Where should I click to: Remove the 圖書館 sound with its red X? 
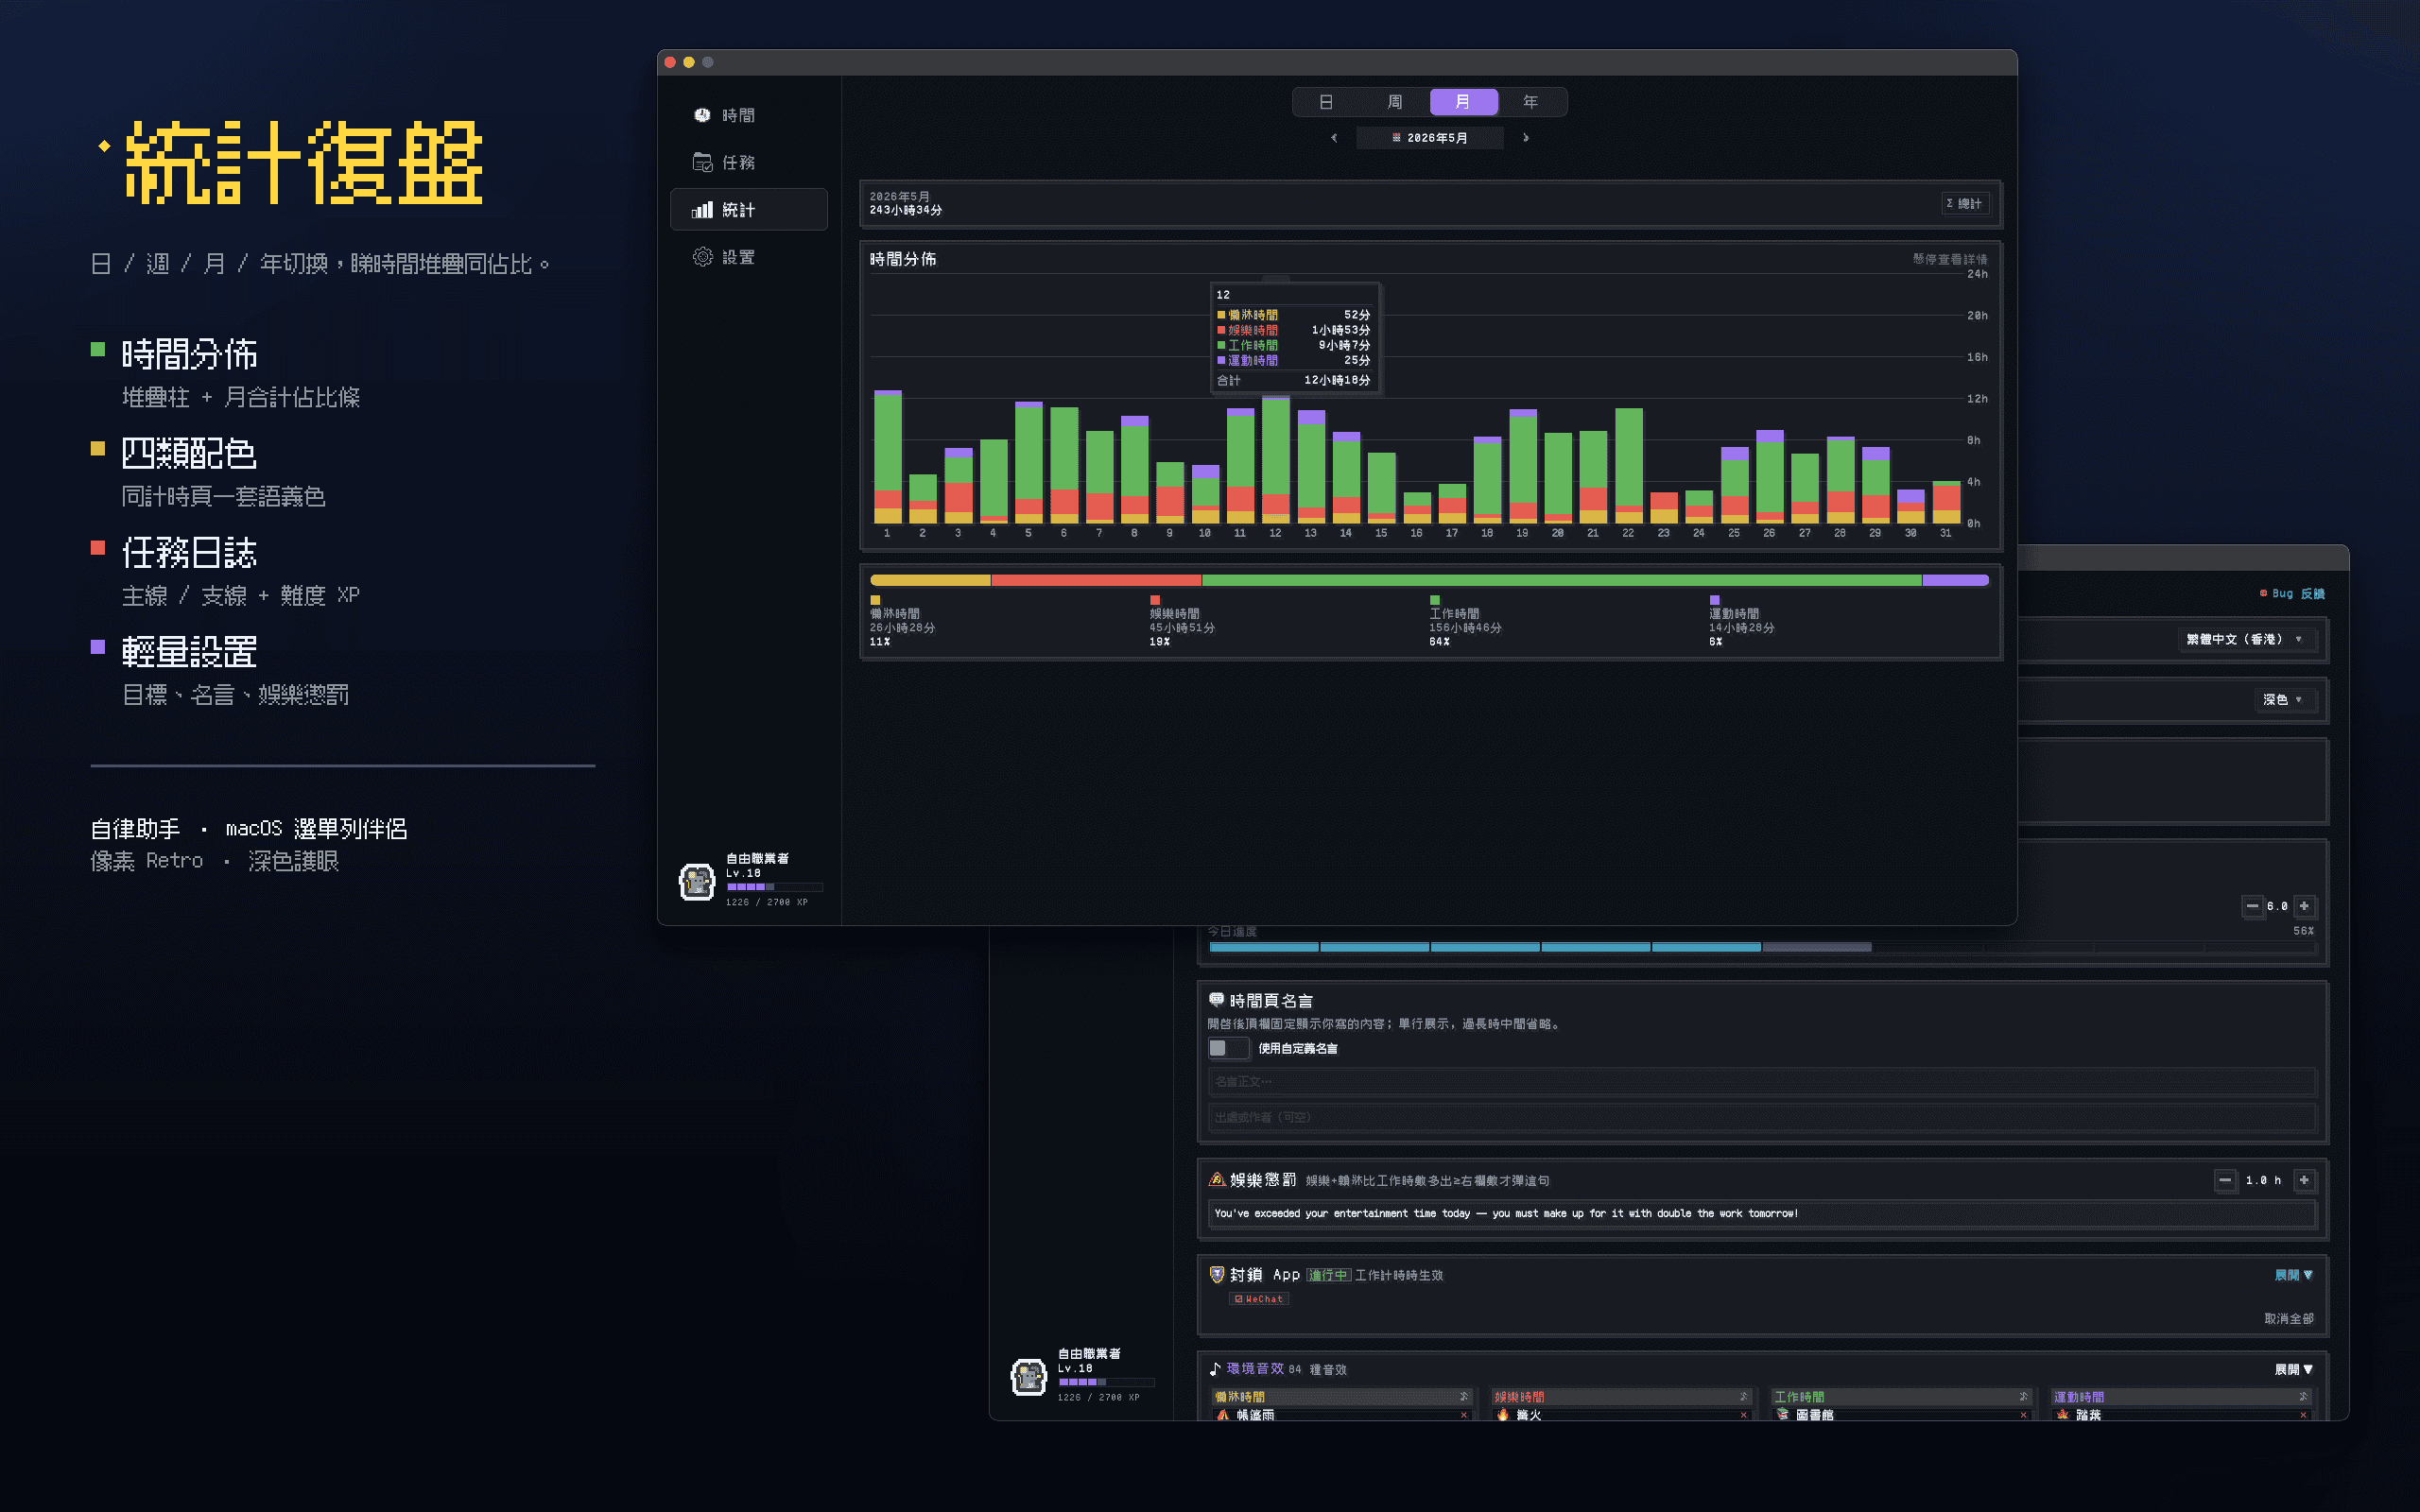2023,1415
